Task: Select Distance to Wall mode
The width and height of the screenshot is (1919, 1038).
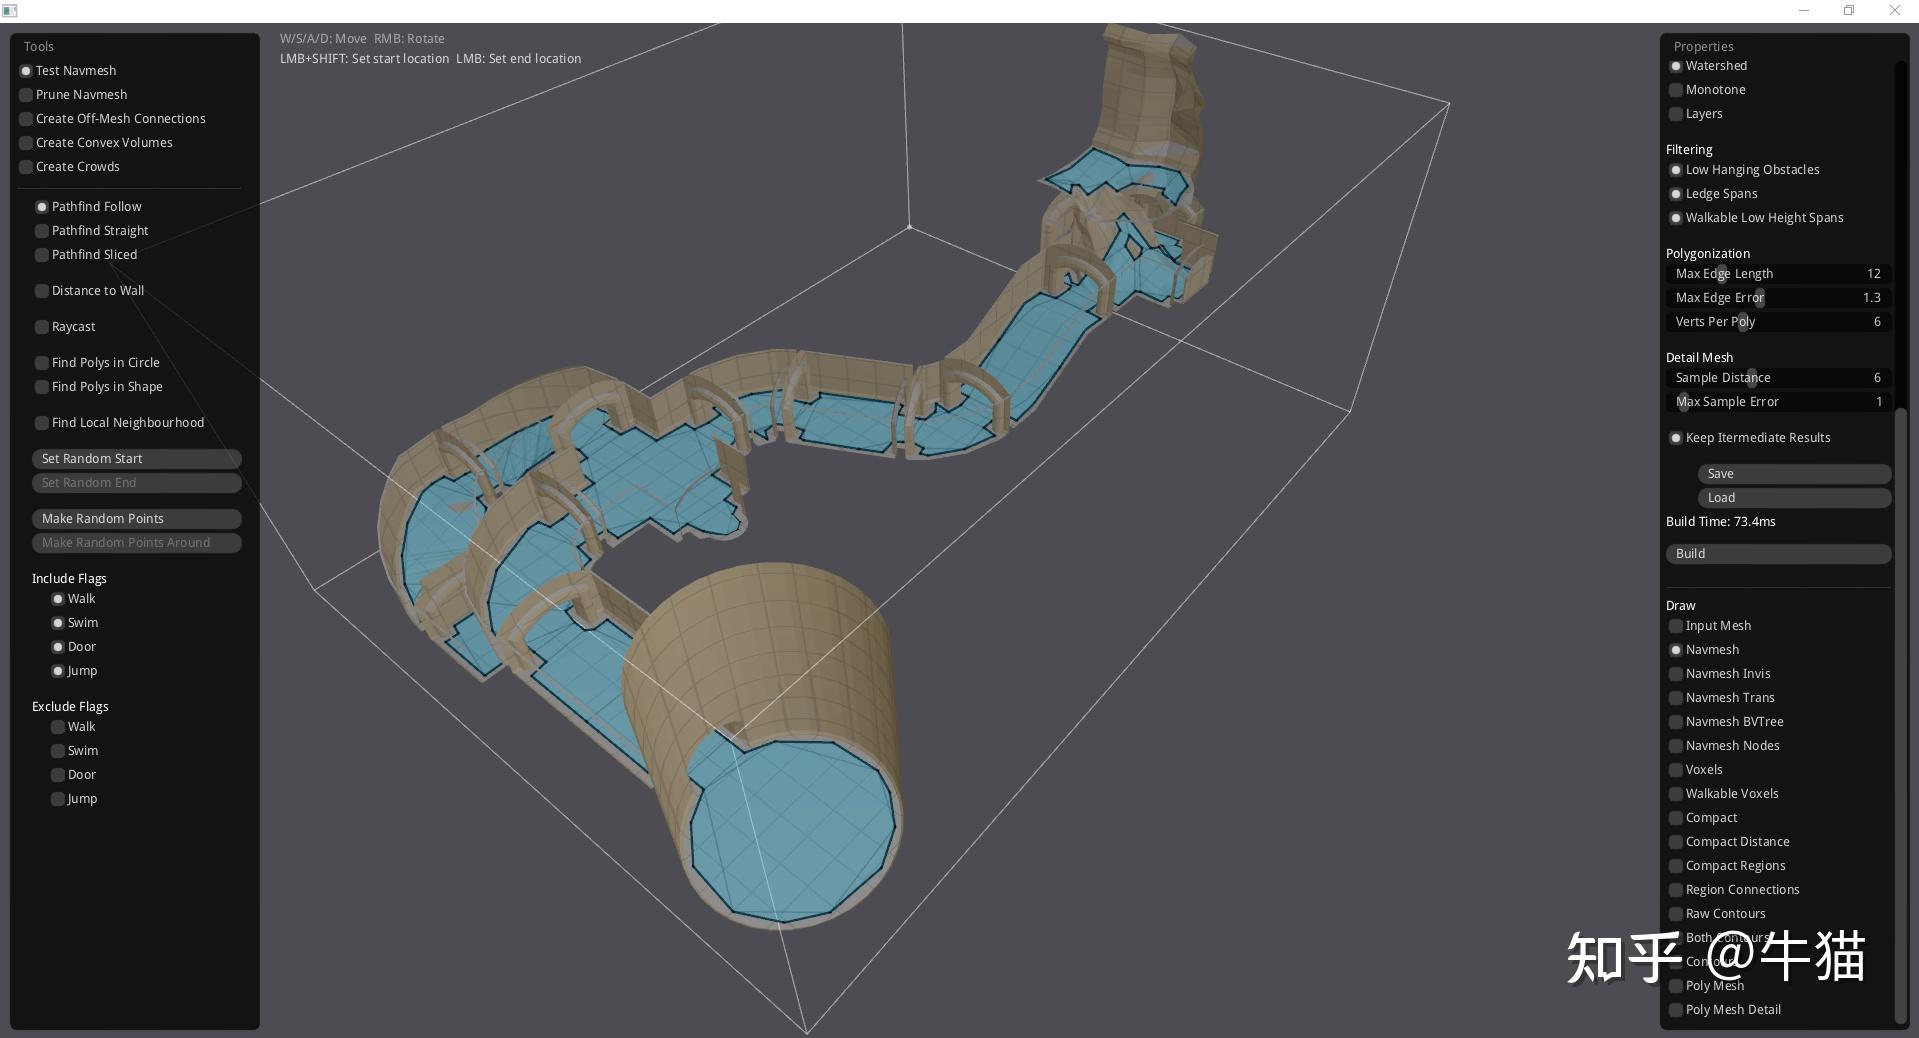Action: coord(43,291)
